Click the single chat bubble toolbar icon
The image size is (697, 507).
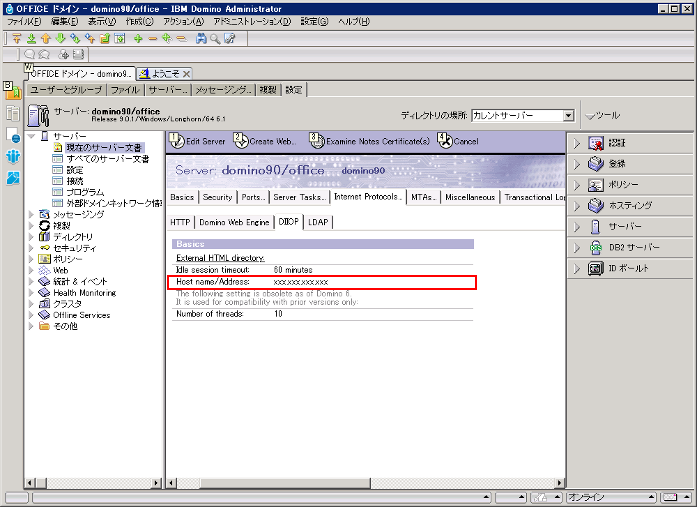30,55
